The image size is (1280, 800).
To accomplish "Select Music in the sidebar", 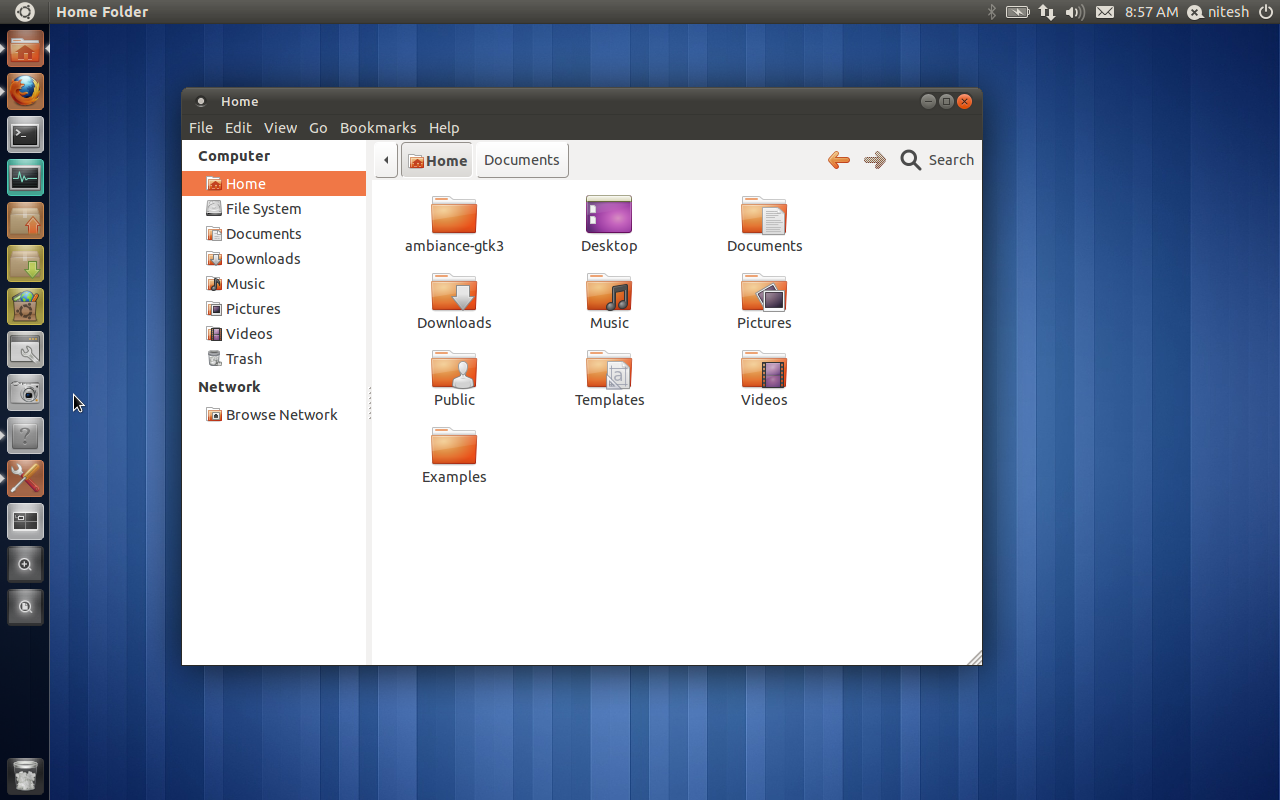I will click(x=244, y=283).
